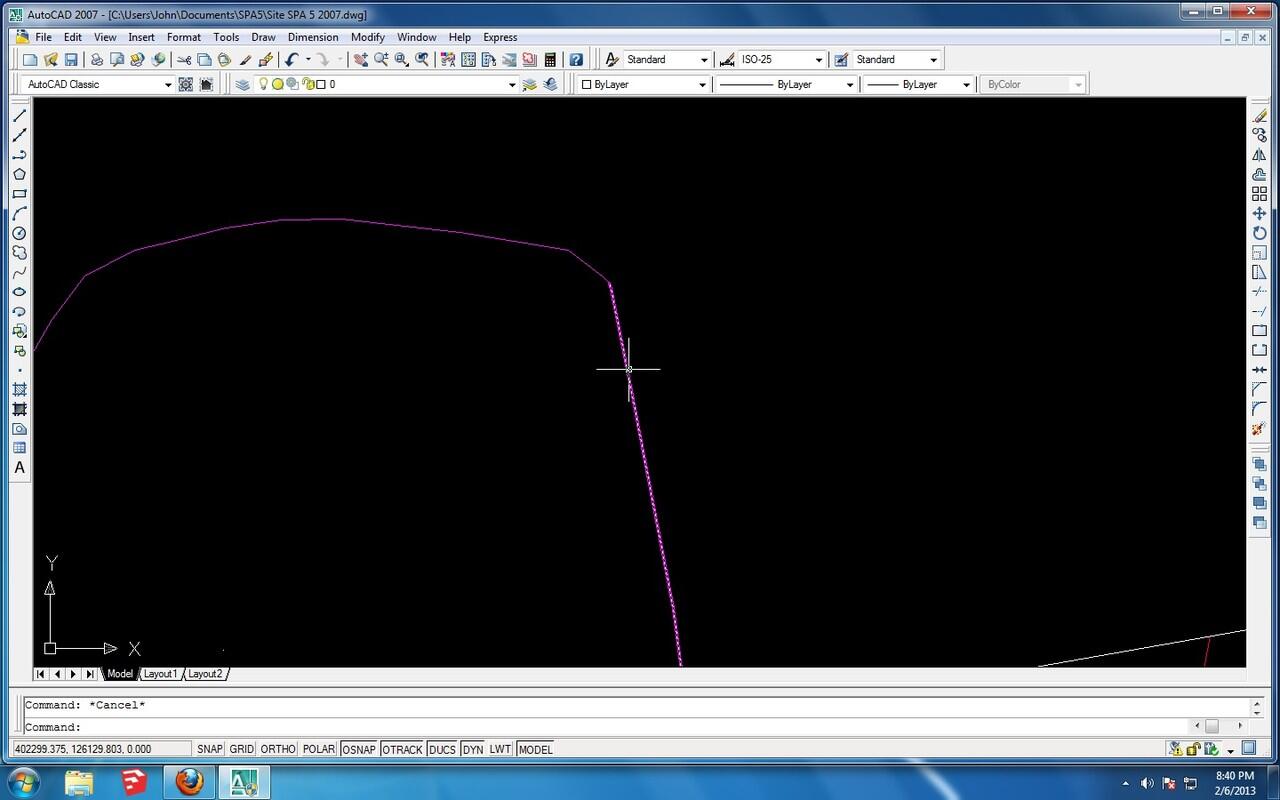Open the Table tool in Draw toolbar
The image size is (1280, 800).
[x=19, y=448]
